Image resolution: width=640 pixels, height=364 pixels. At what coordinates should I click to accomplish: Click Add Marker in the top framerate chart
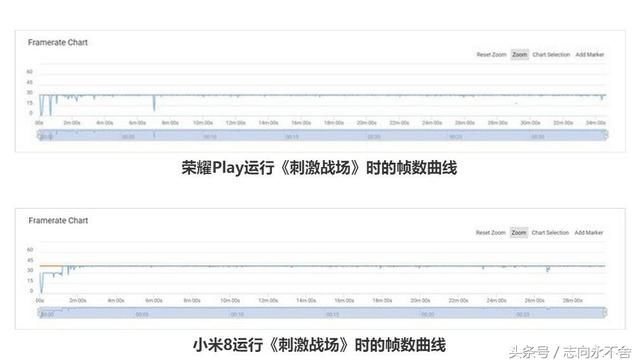590,54
